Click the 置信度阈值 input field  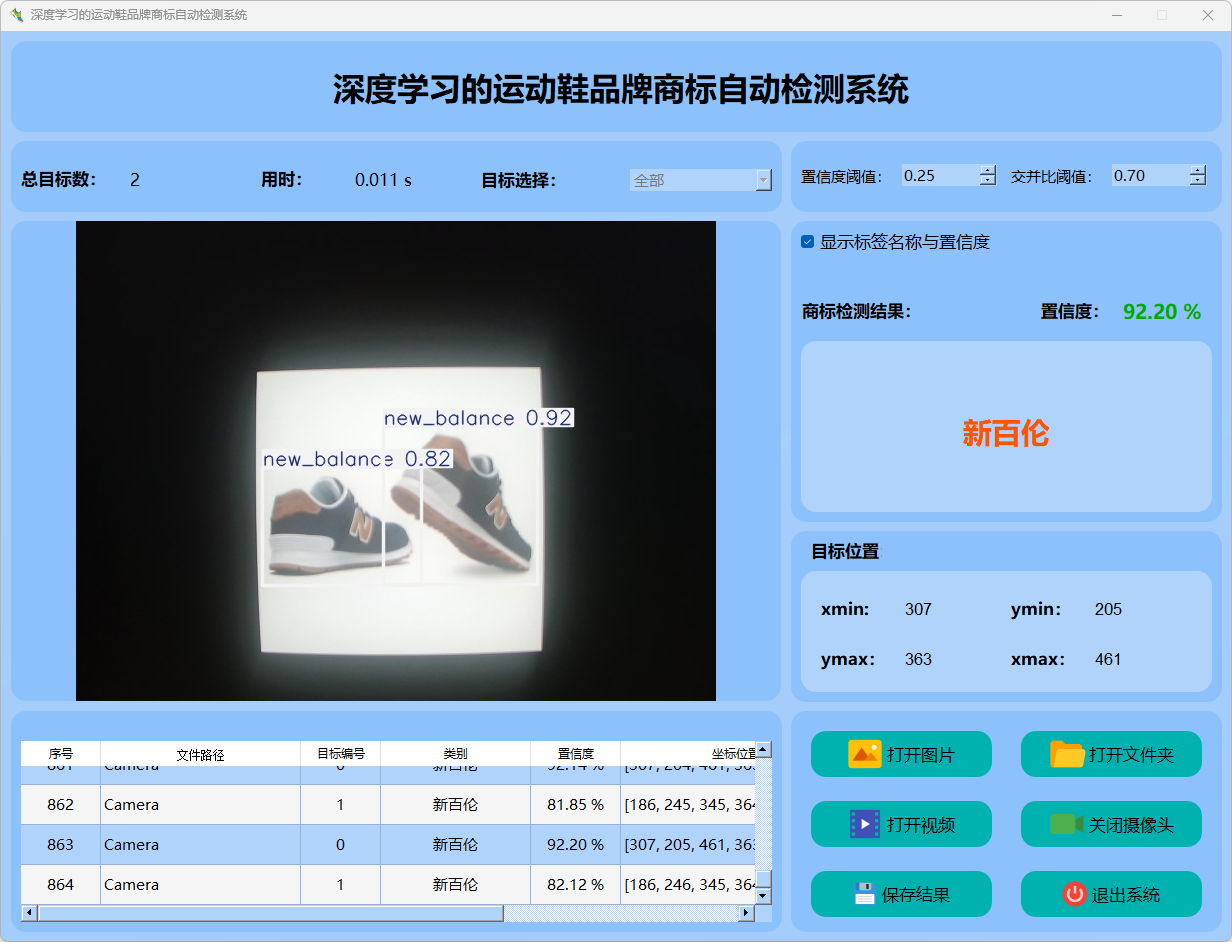tap(938, 176)
